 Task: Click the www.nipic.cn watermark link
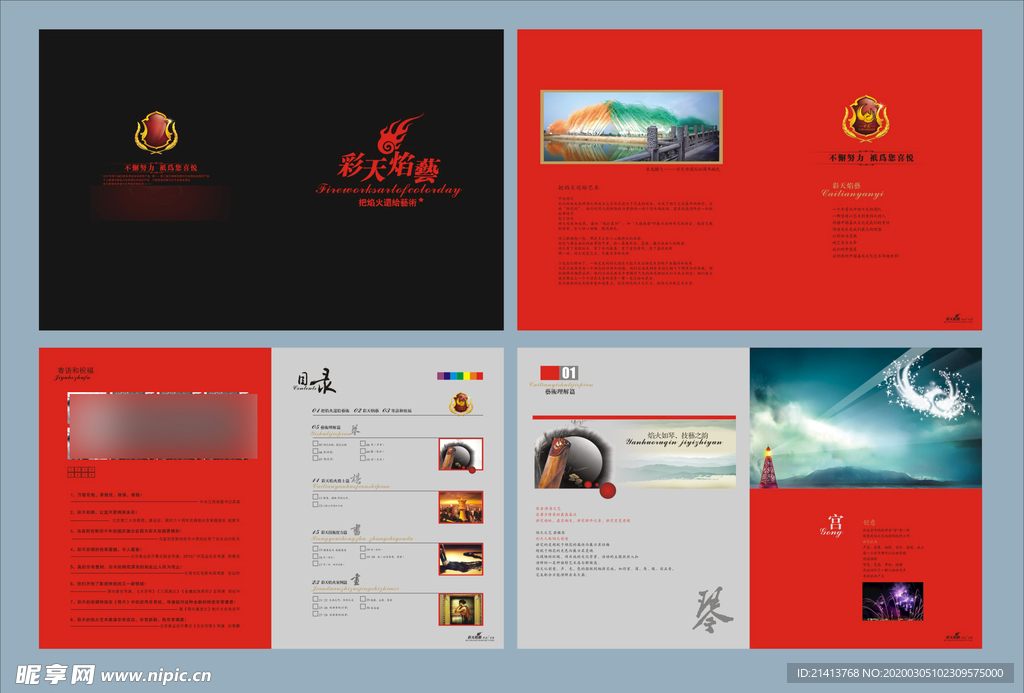155,675
